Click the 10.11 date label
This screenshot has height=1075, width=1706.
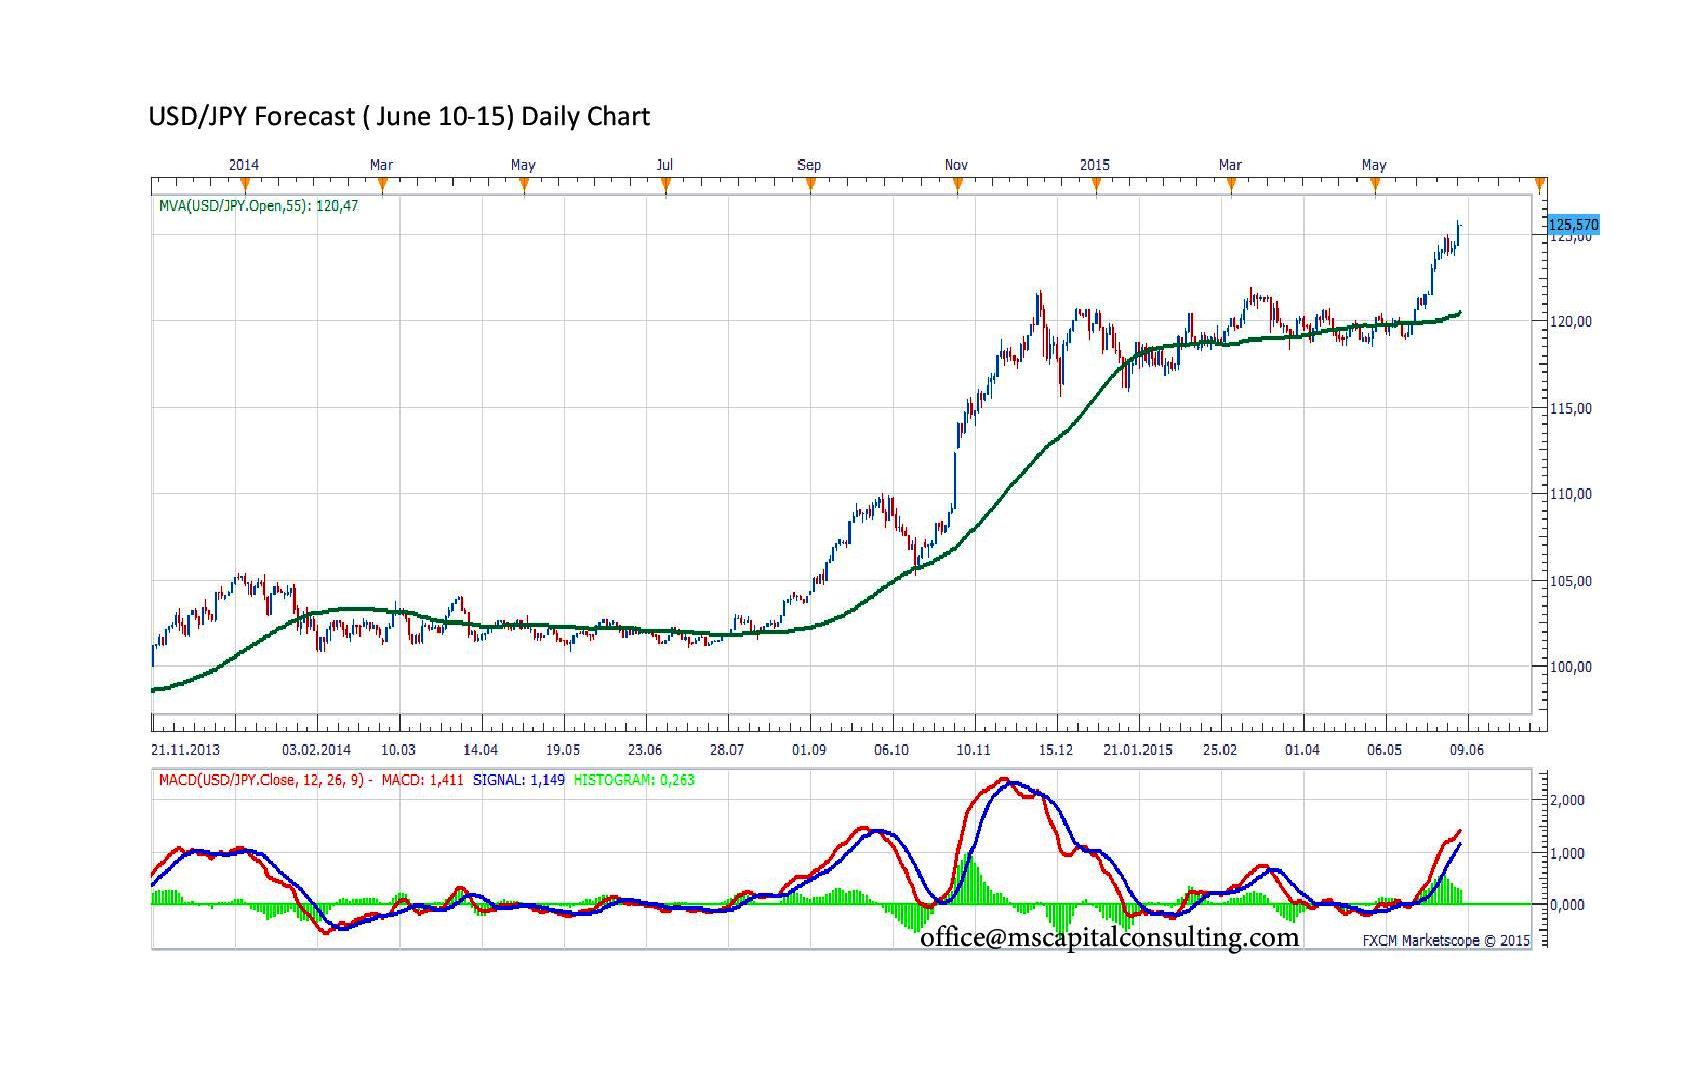pos(973,750)
